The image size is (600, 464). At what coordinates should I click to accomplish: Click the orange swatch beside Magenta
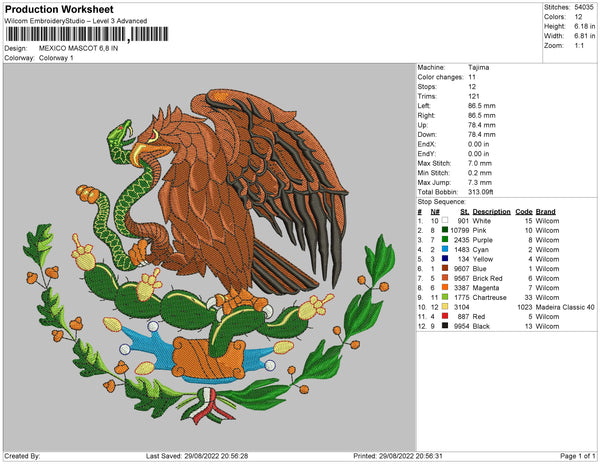pos(445,287)
